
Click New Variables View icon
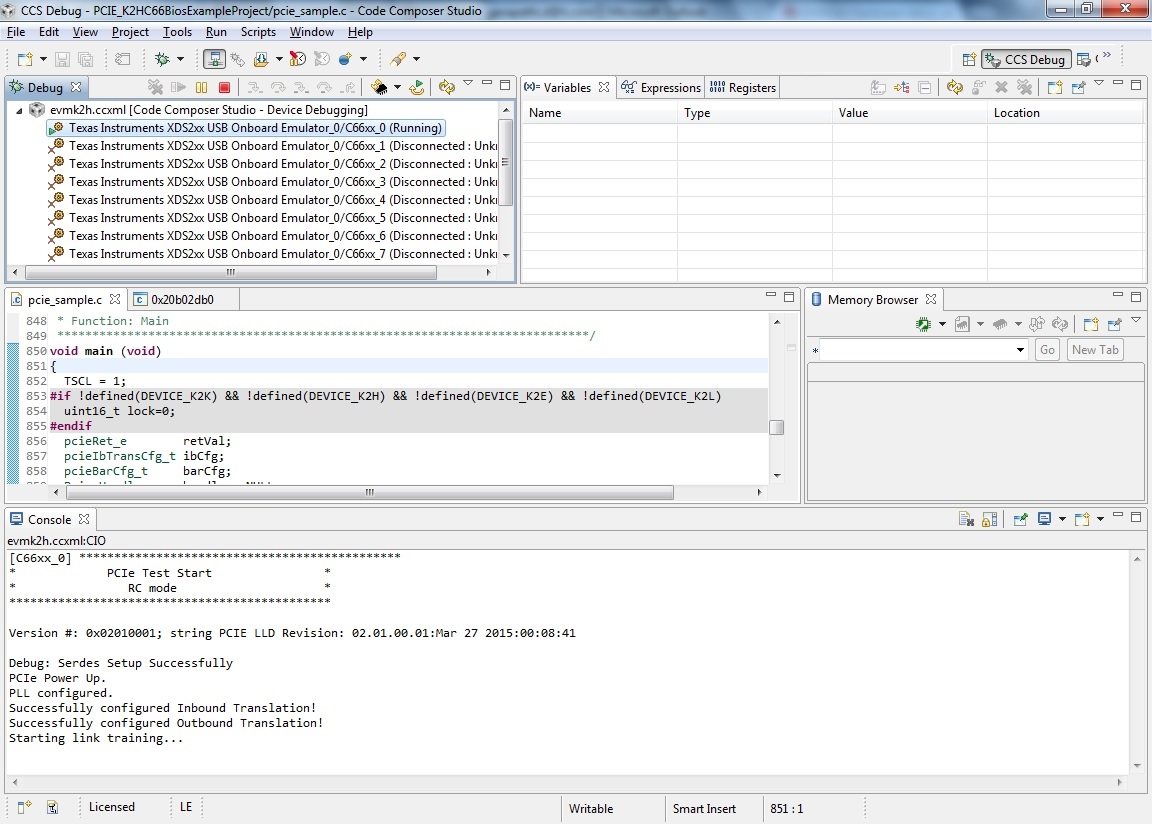pos(1055,87)
